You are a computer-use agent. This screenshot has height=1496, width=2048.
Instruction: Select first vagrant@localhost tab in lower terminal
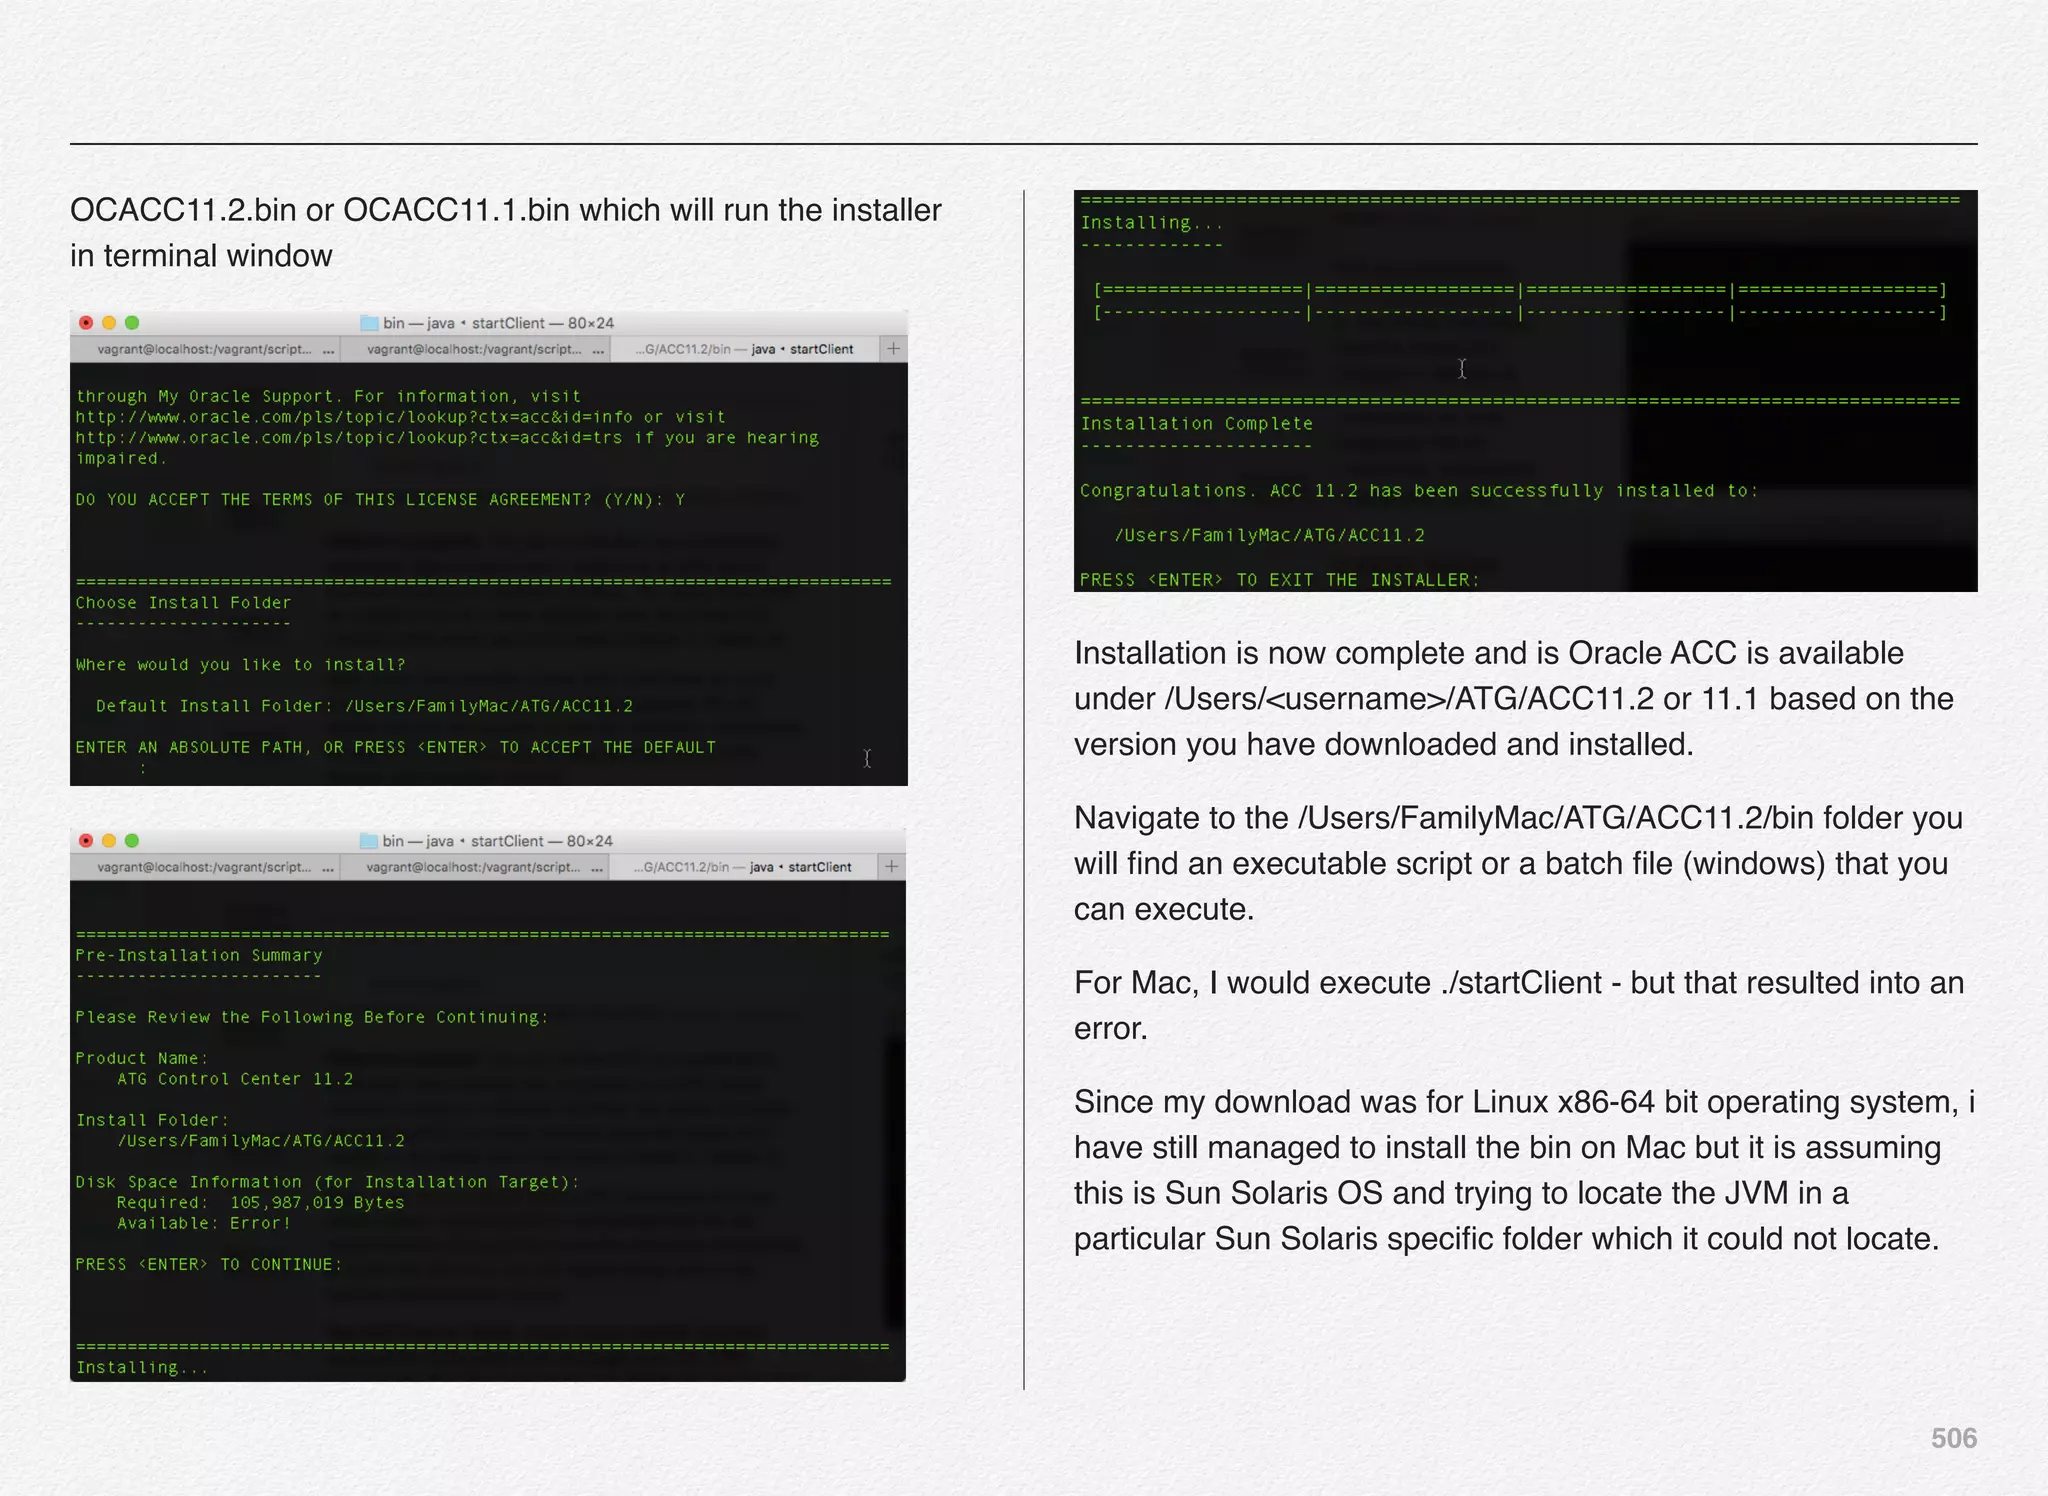pos(205,867)
